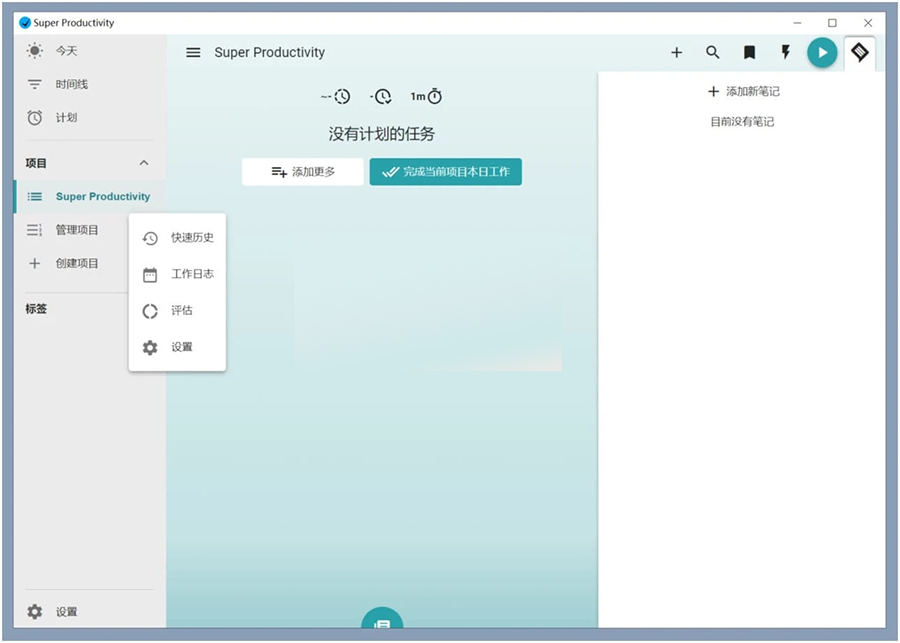Open 设置 at the sidebar bottom
900x643 pixels.
click(x=66, y=612)
